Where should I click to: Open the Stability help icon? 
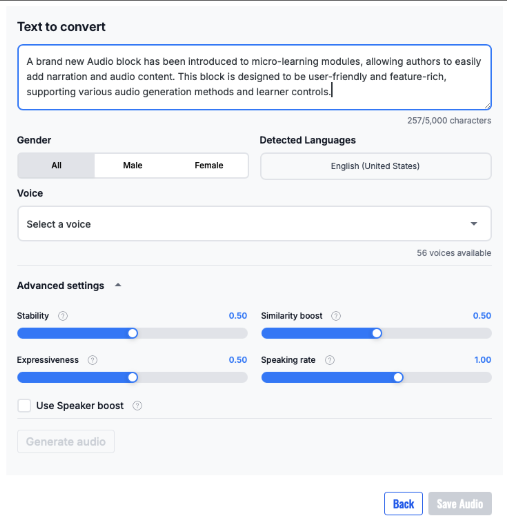pos(63,316)
